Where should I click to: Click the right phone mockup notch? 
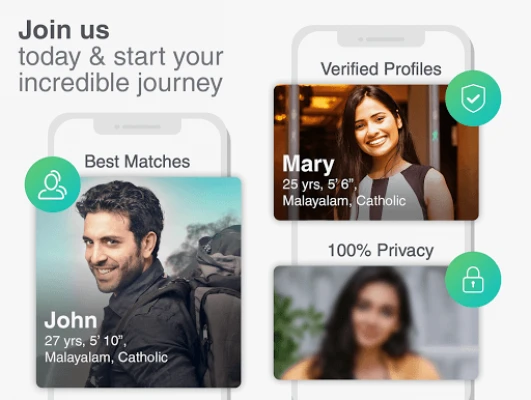point(381,39)
